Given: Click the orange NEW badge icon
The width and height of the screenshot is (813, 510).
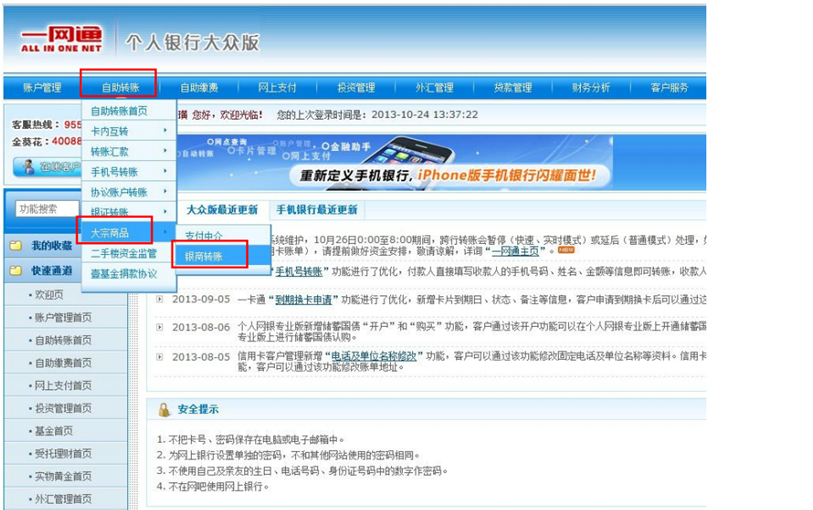Looking at the screenshot, I should (x=566, y=250).
